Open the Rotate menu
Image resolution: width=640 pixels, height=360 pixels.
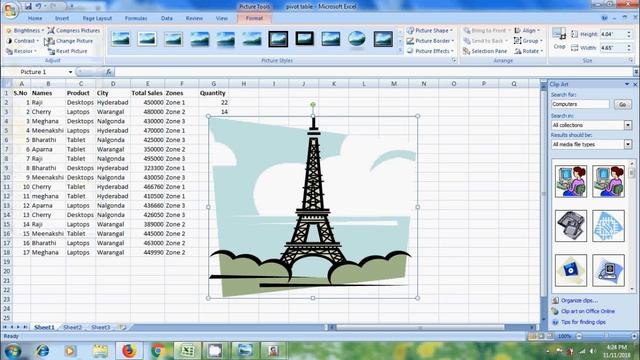tap(529, 51)
